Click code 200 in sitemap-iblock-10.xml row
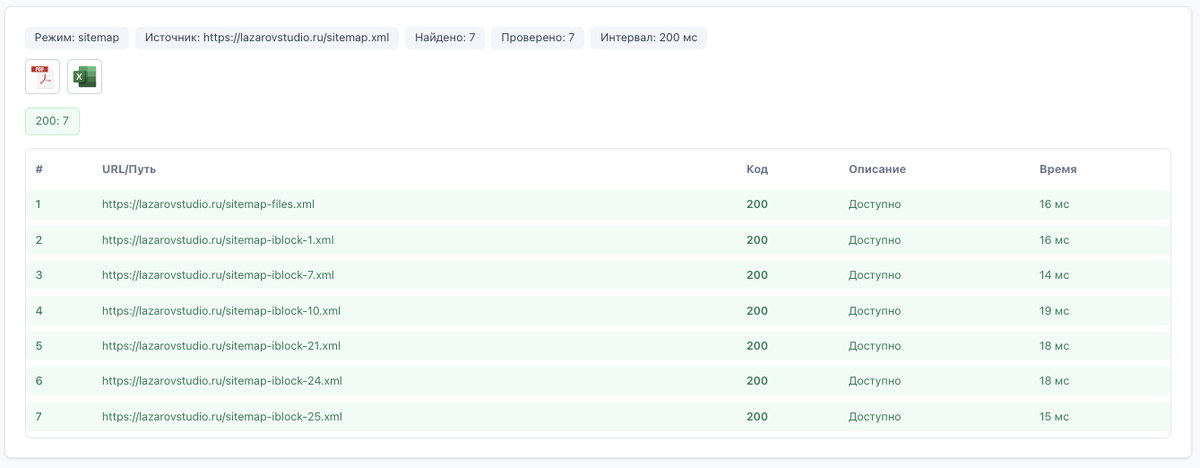 pyautogui.click(x=757, y=311)
